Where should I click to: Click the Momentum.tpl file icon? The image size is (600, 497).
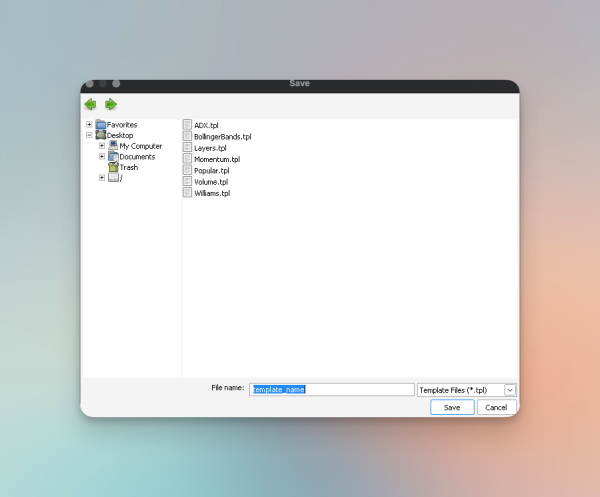[x=187, y=159]
